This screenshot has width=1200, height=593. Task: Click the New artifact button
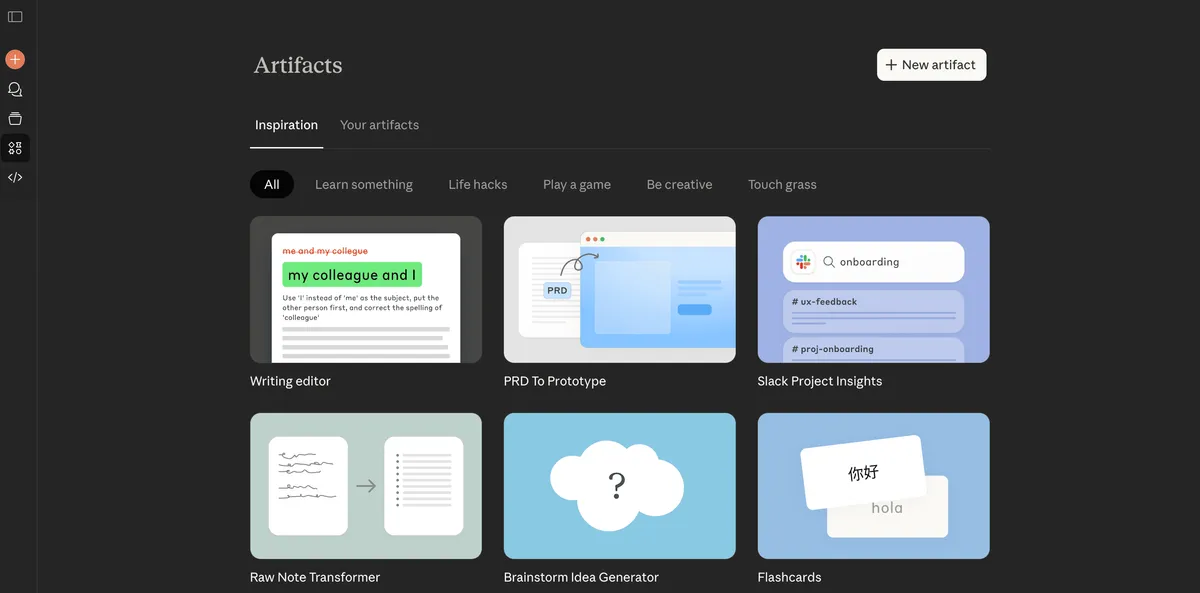[931, 64]
